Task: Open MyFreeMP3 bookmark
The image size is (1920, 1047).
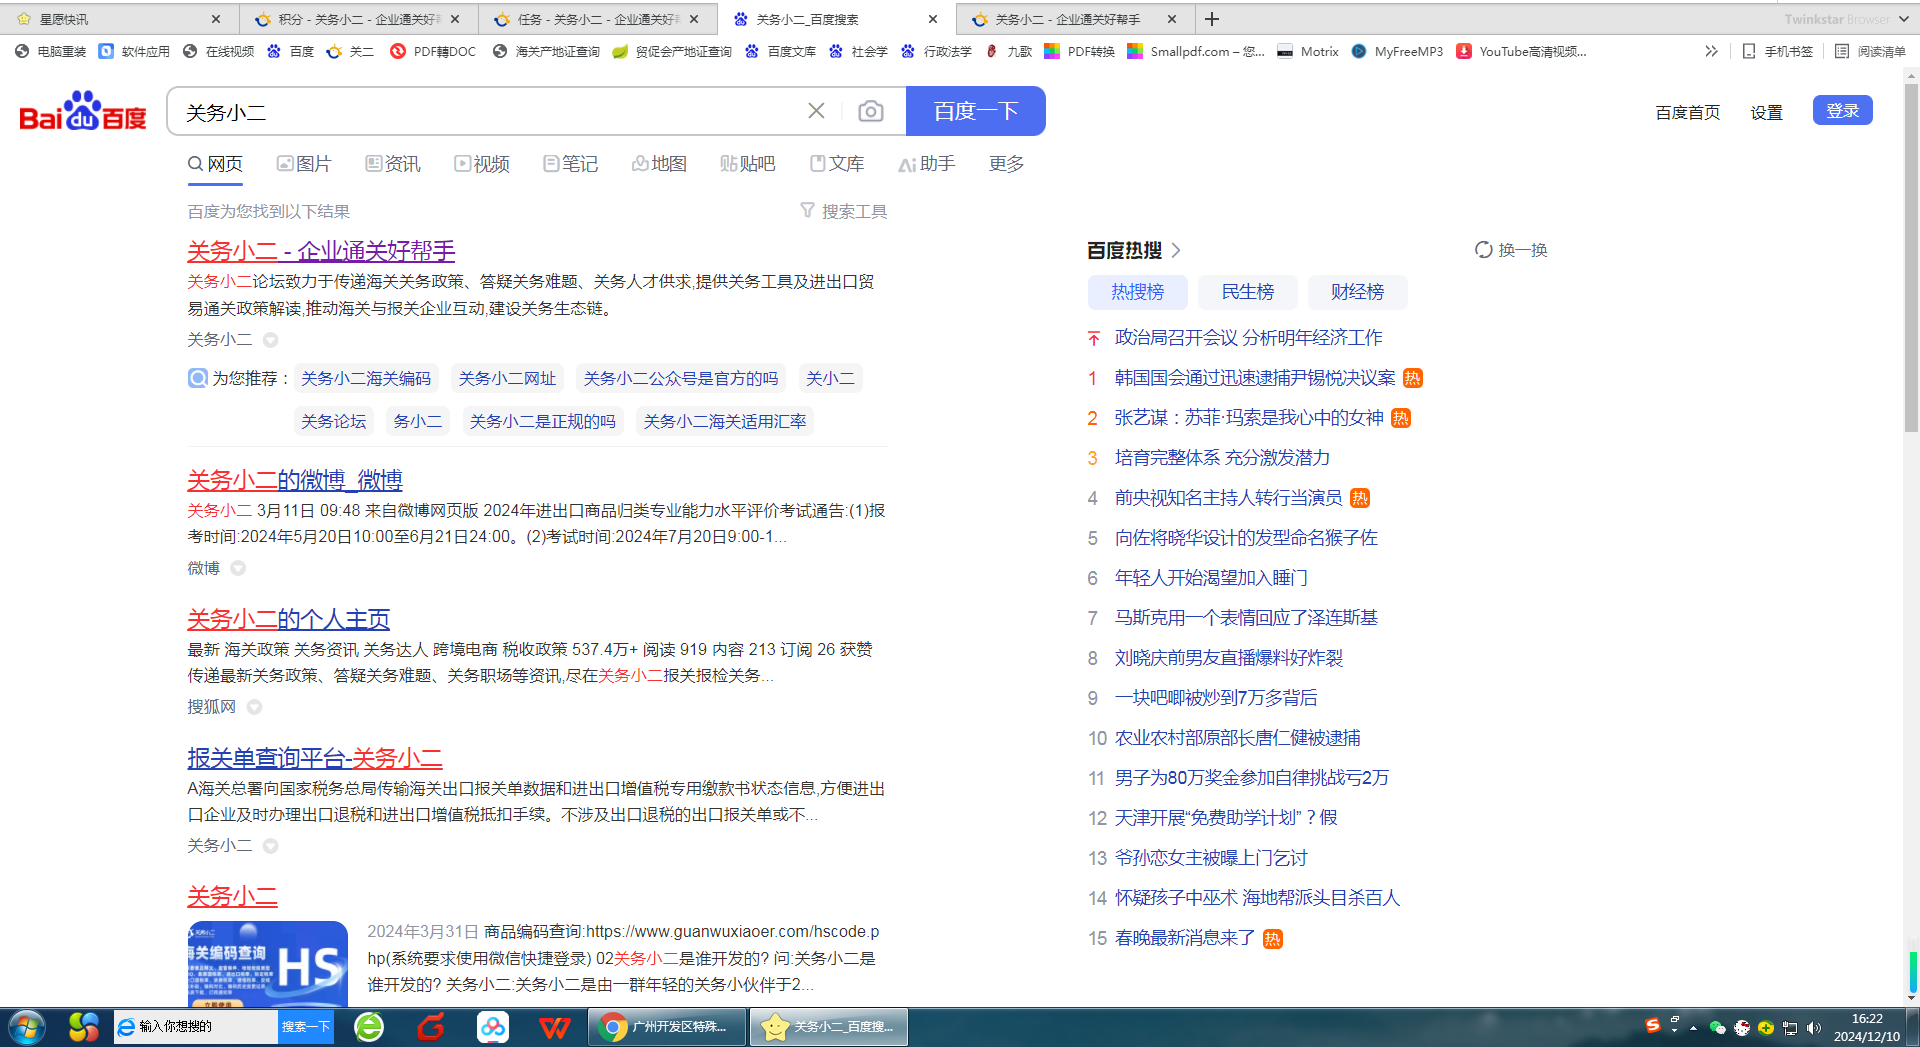Action: [x=1397, y=51]
